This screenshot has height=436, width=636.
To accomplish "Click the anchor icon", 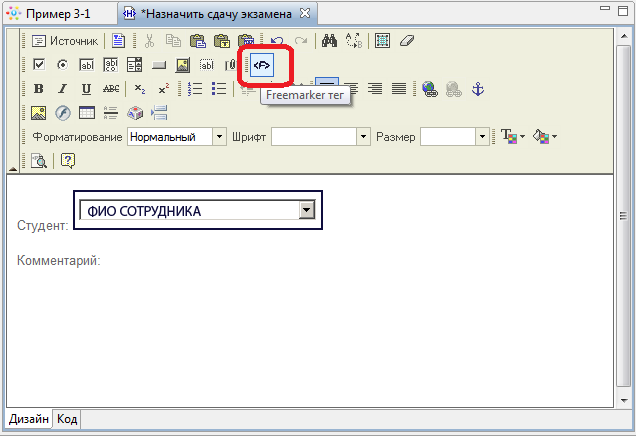I will (477, 89).
